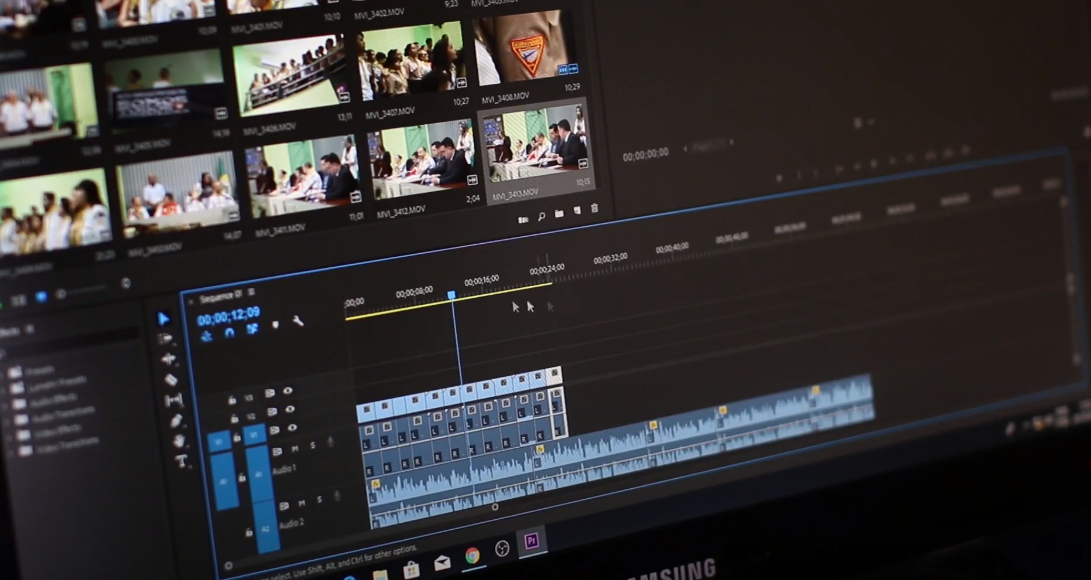Click the 00;00;12;09 playhead timecode
Image resolution: width=1091 pixels, height=580 pixels.
pyautogui.click(x=228, y=317)
